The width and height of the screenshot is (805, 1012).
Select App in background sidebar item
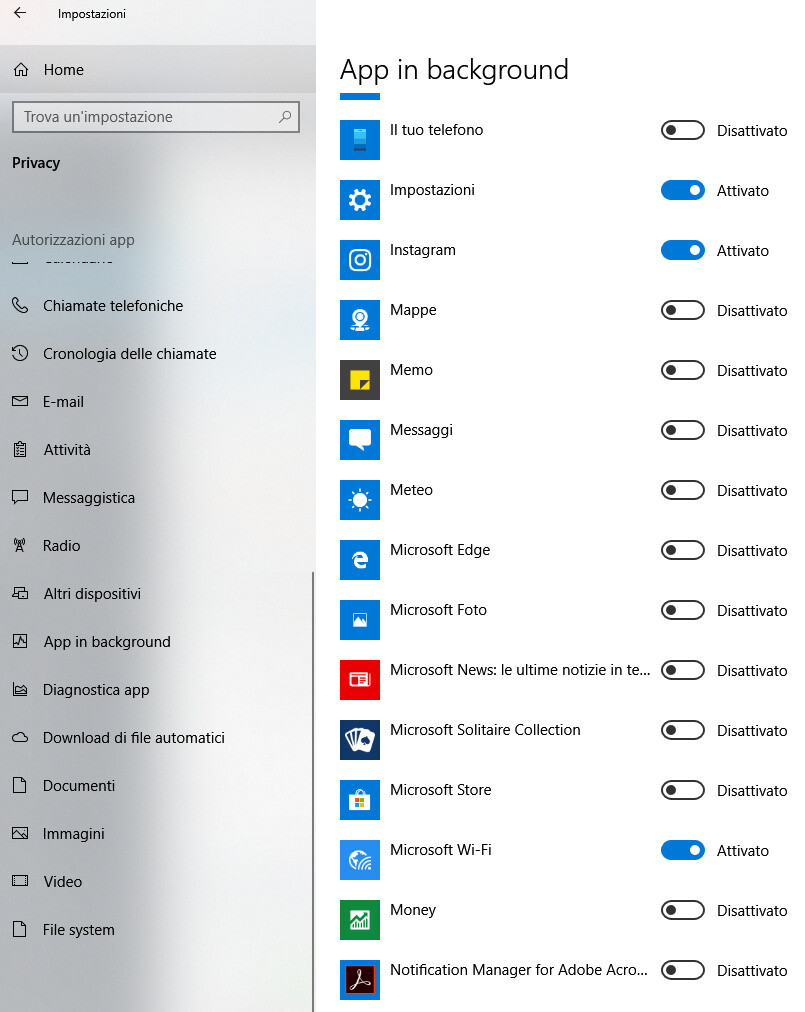(158, 642)
